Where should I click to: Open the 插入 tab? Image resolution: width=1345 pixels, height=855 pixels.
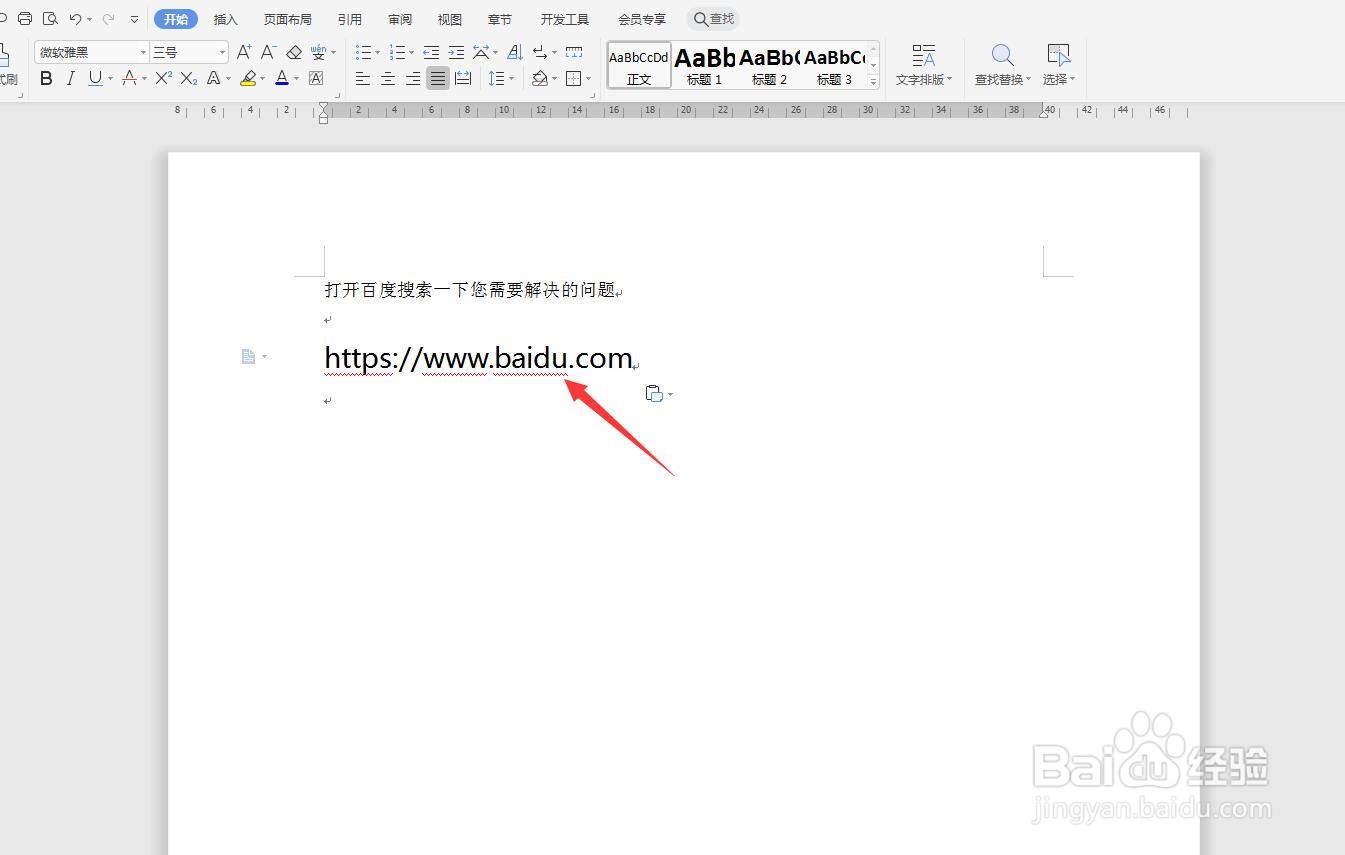coord(226,19)
